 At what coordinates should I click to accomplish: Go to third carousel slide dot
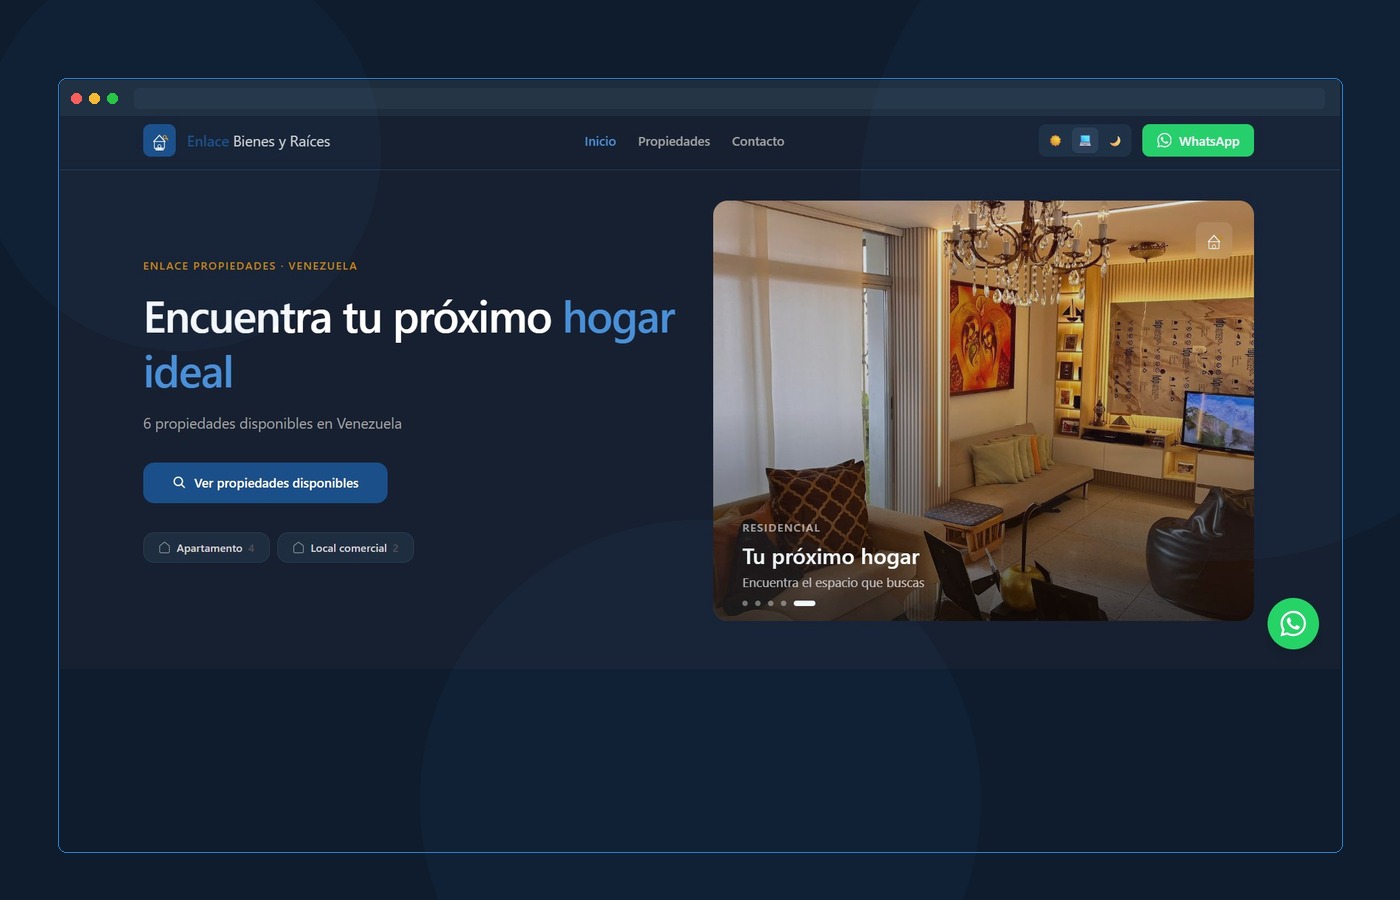pyautogui.click(x=771, y=603)
